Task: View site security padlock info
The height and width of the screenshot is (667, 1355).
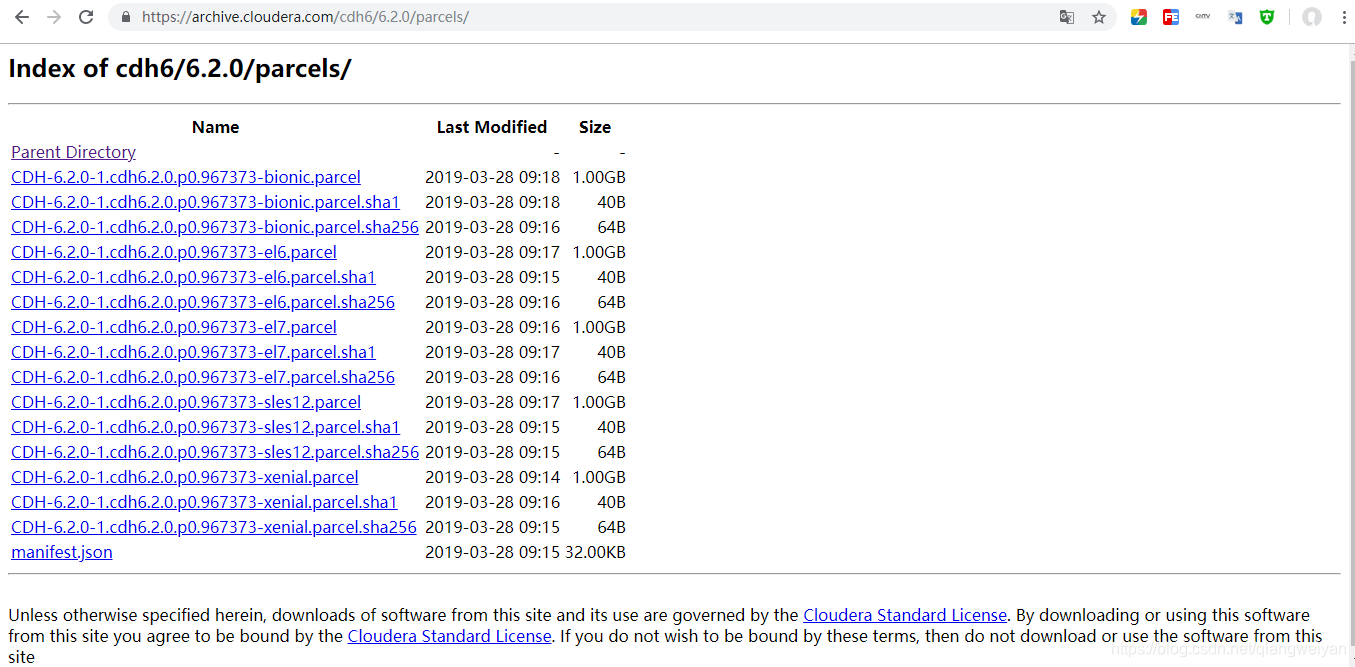Action: (x=125, y=17)
